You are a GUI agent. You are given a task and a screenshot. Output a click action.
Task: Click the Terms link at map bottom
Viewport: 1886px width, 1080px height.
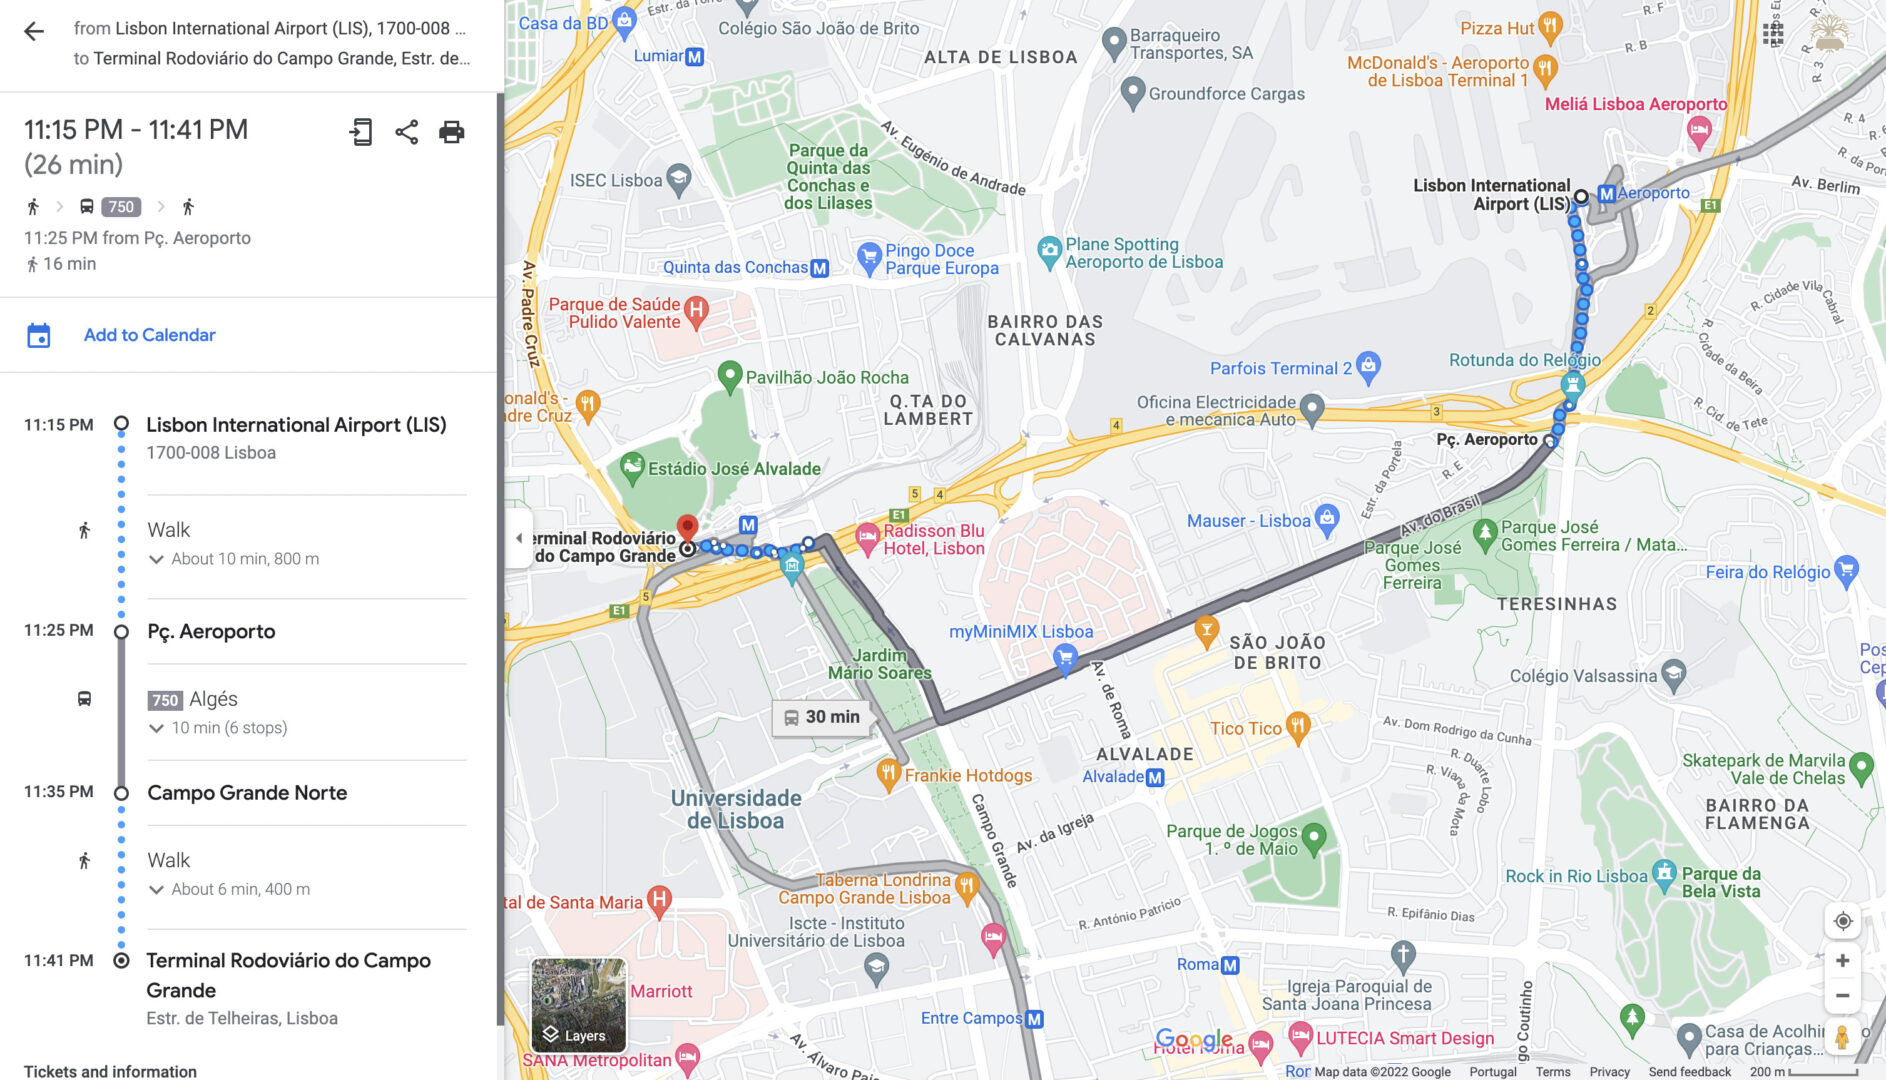coord(1553,1072)
